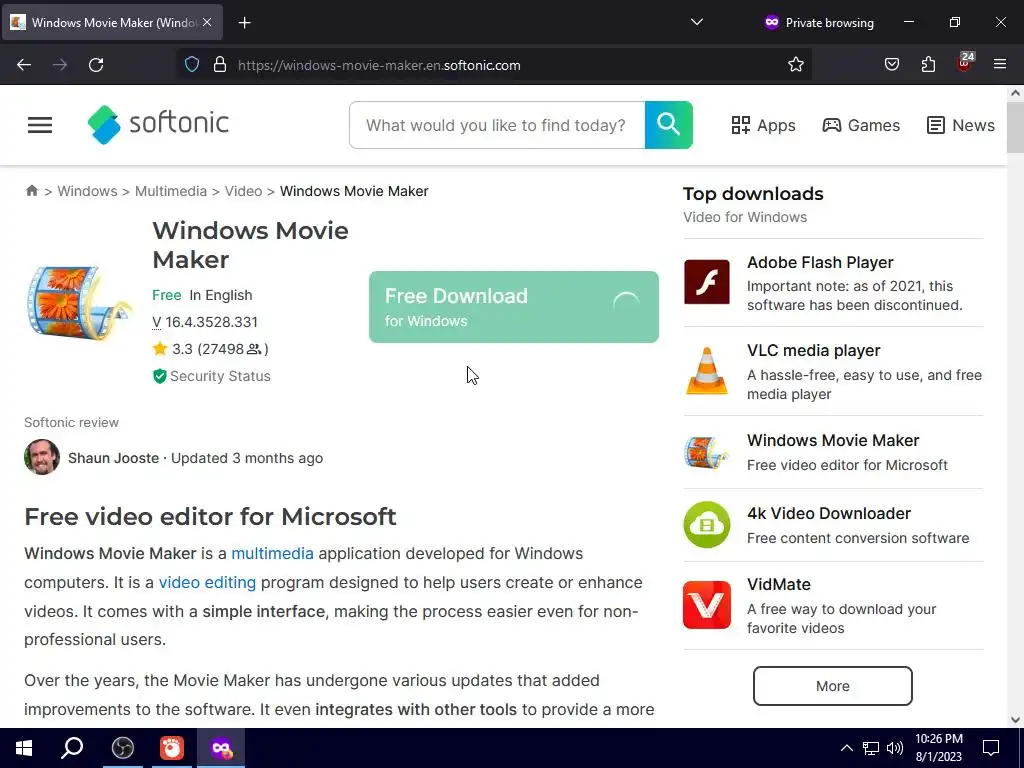Click the Softonic logo
1024x768 pixels.
158,124
